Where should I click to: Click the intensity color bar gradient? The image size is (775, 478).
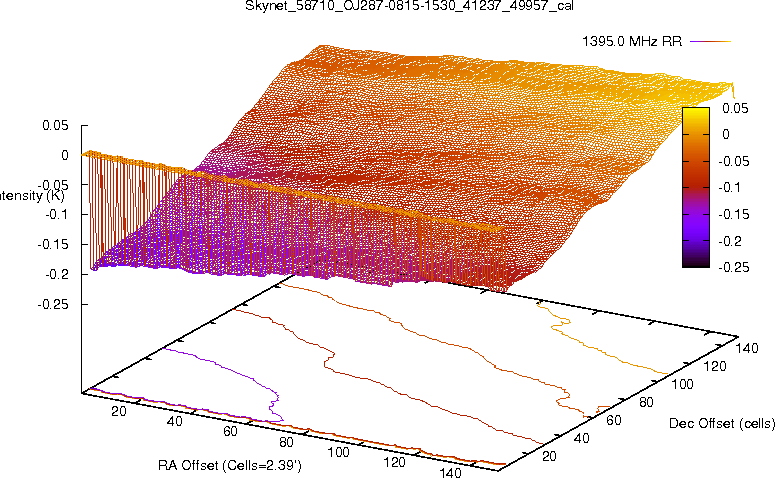(x=696, y=187)
